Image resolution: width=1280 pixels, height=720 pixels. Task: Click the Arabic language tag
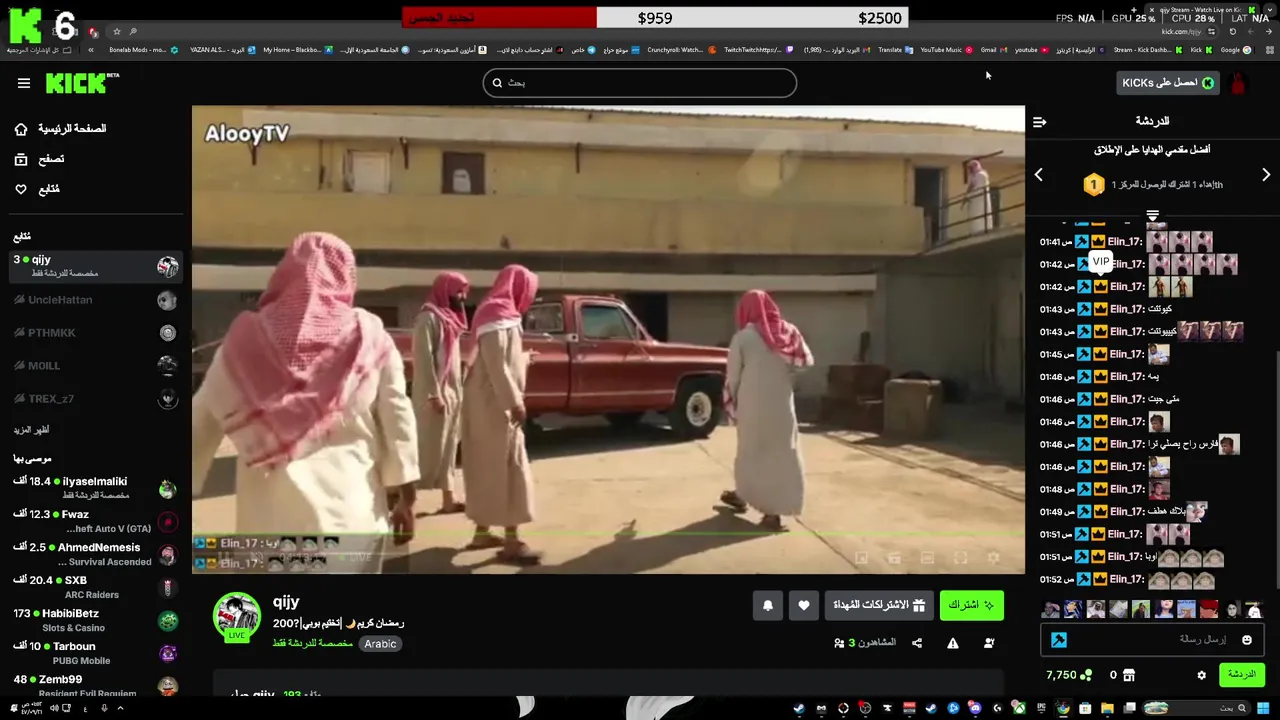[x=380, y=644]
